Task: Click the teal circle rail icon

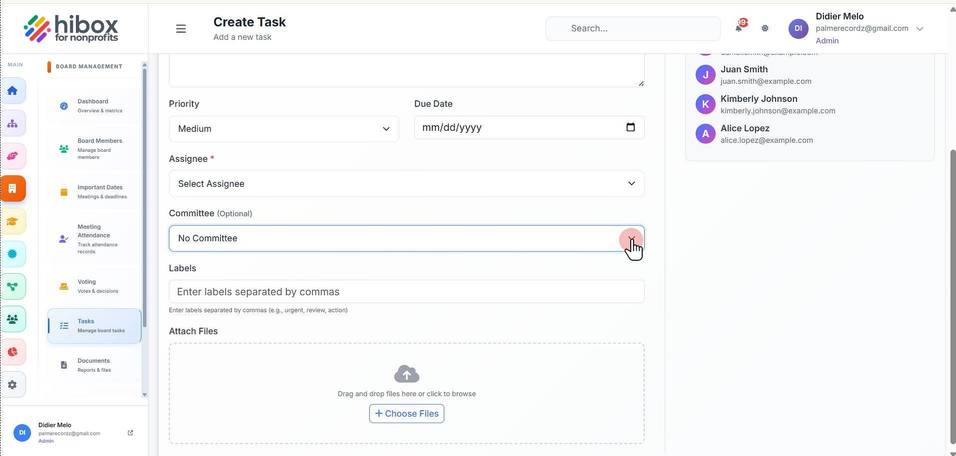Action: (12, 254)
